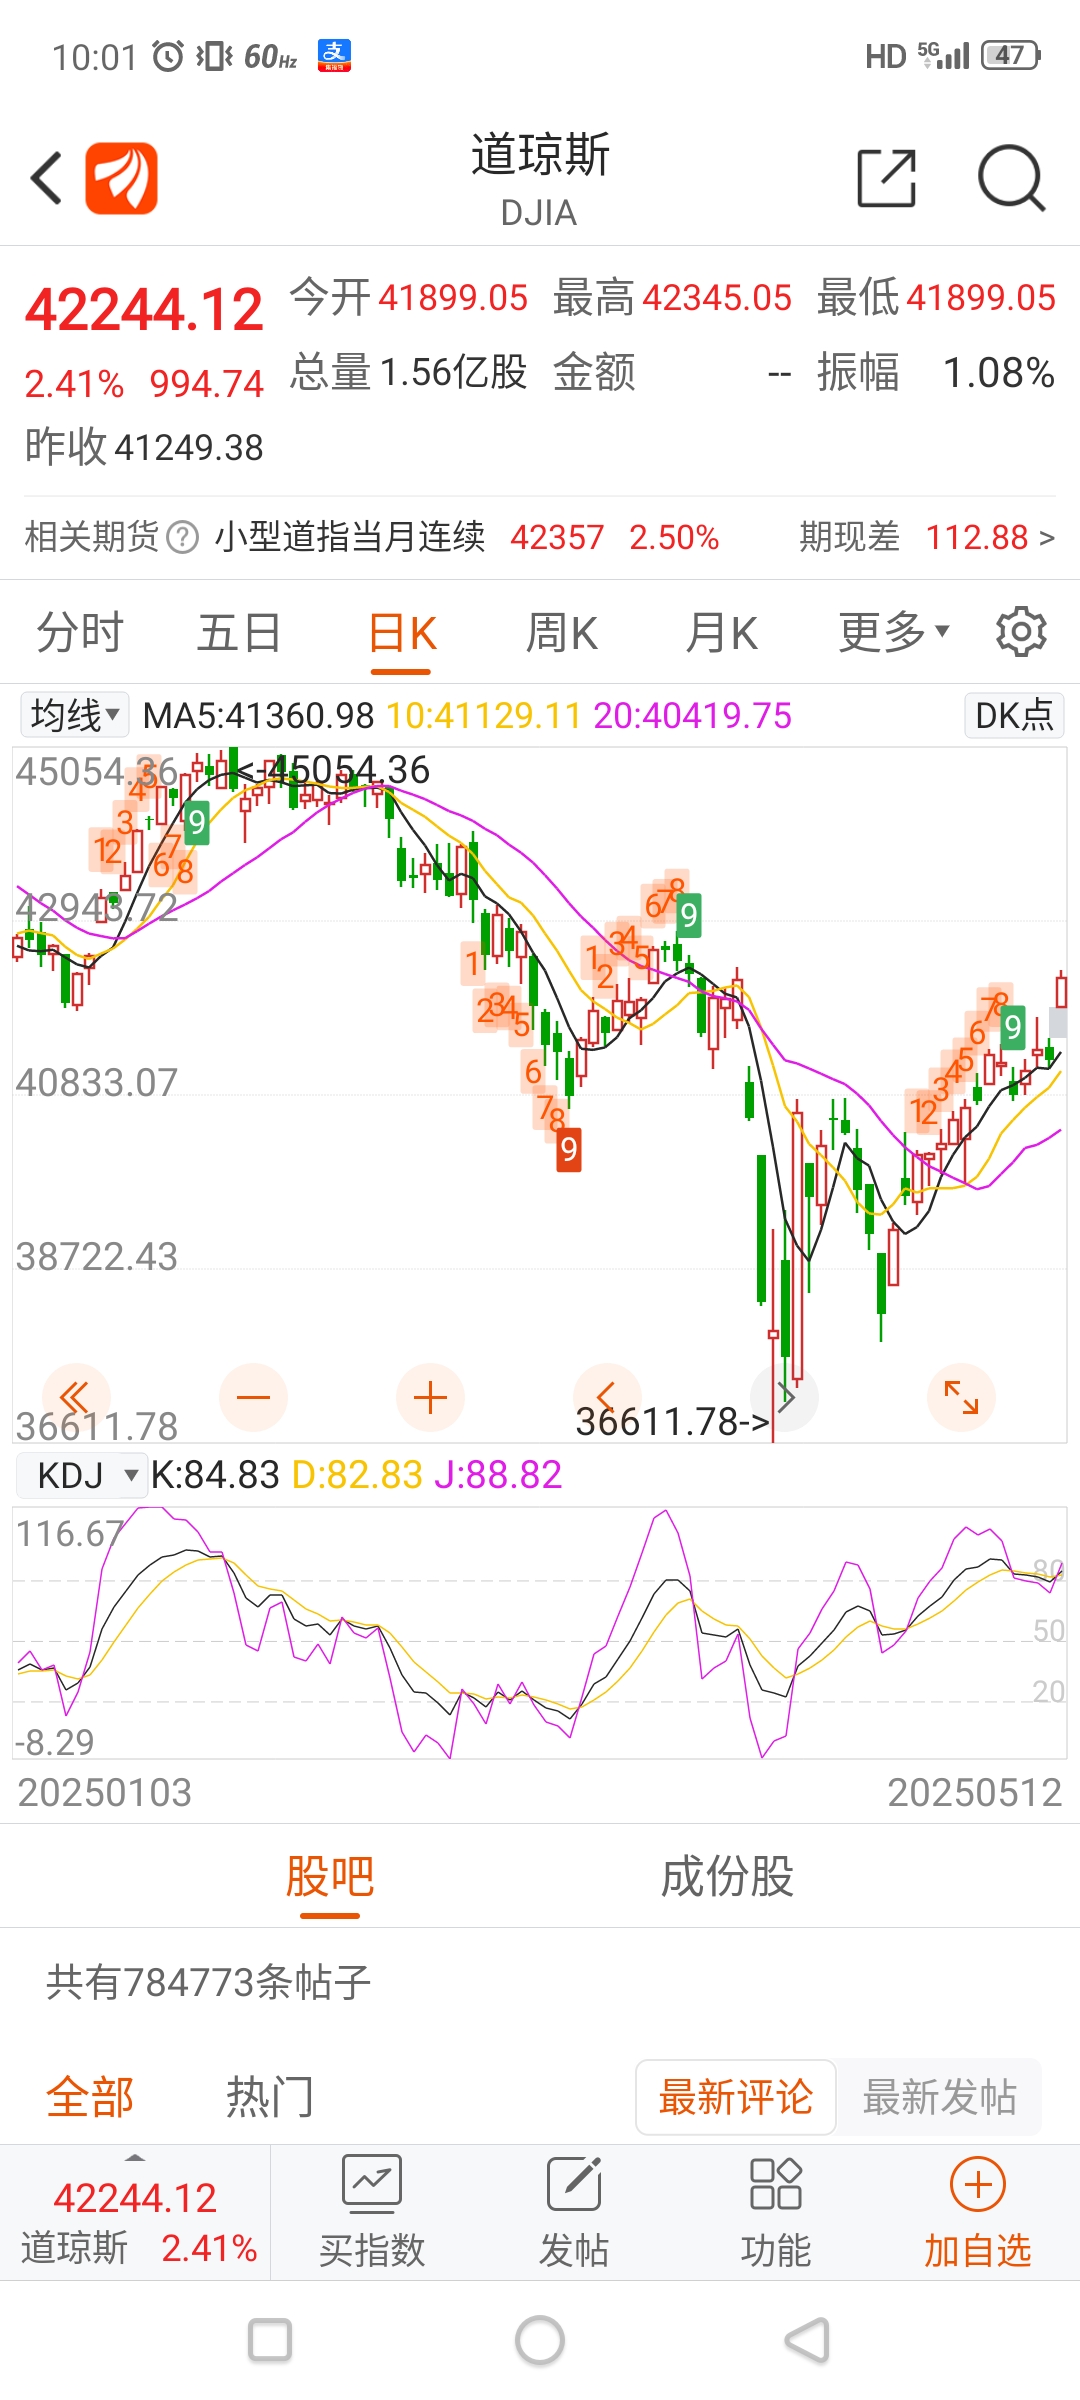This screenshot has width=1080, height=2400.
Task: Open the 均线 indicator dropdown
Action: [74, 715]
